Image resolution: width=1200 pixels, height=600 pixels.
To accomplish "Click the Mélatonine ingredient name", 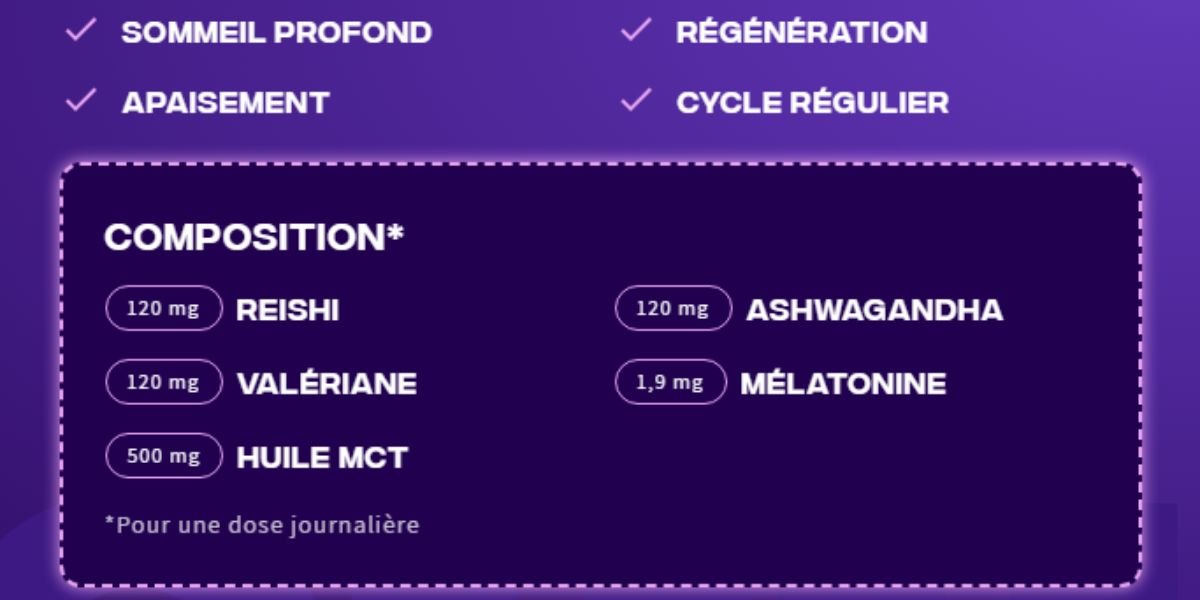I will 843,384.
